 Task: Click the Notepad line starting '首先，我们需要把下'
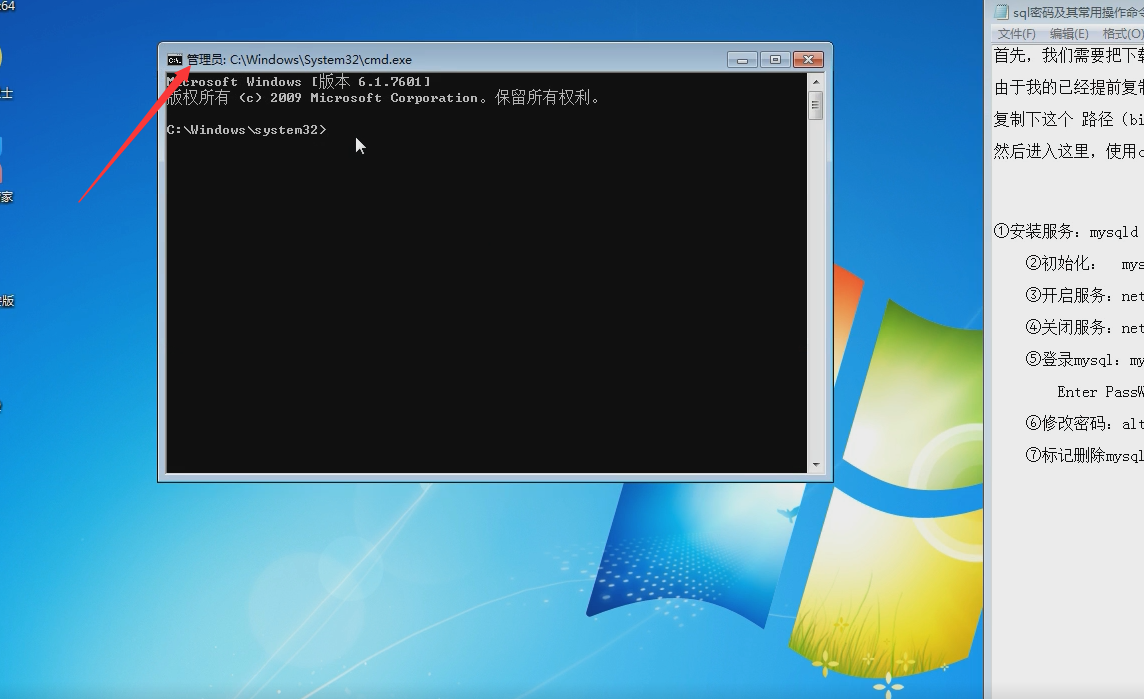(1068, 55)
